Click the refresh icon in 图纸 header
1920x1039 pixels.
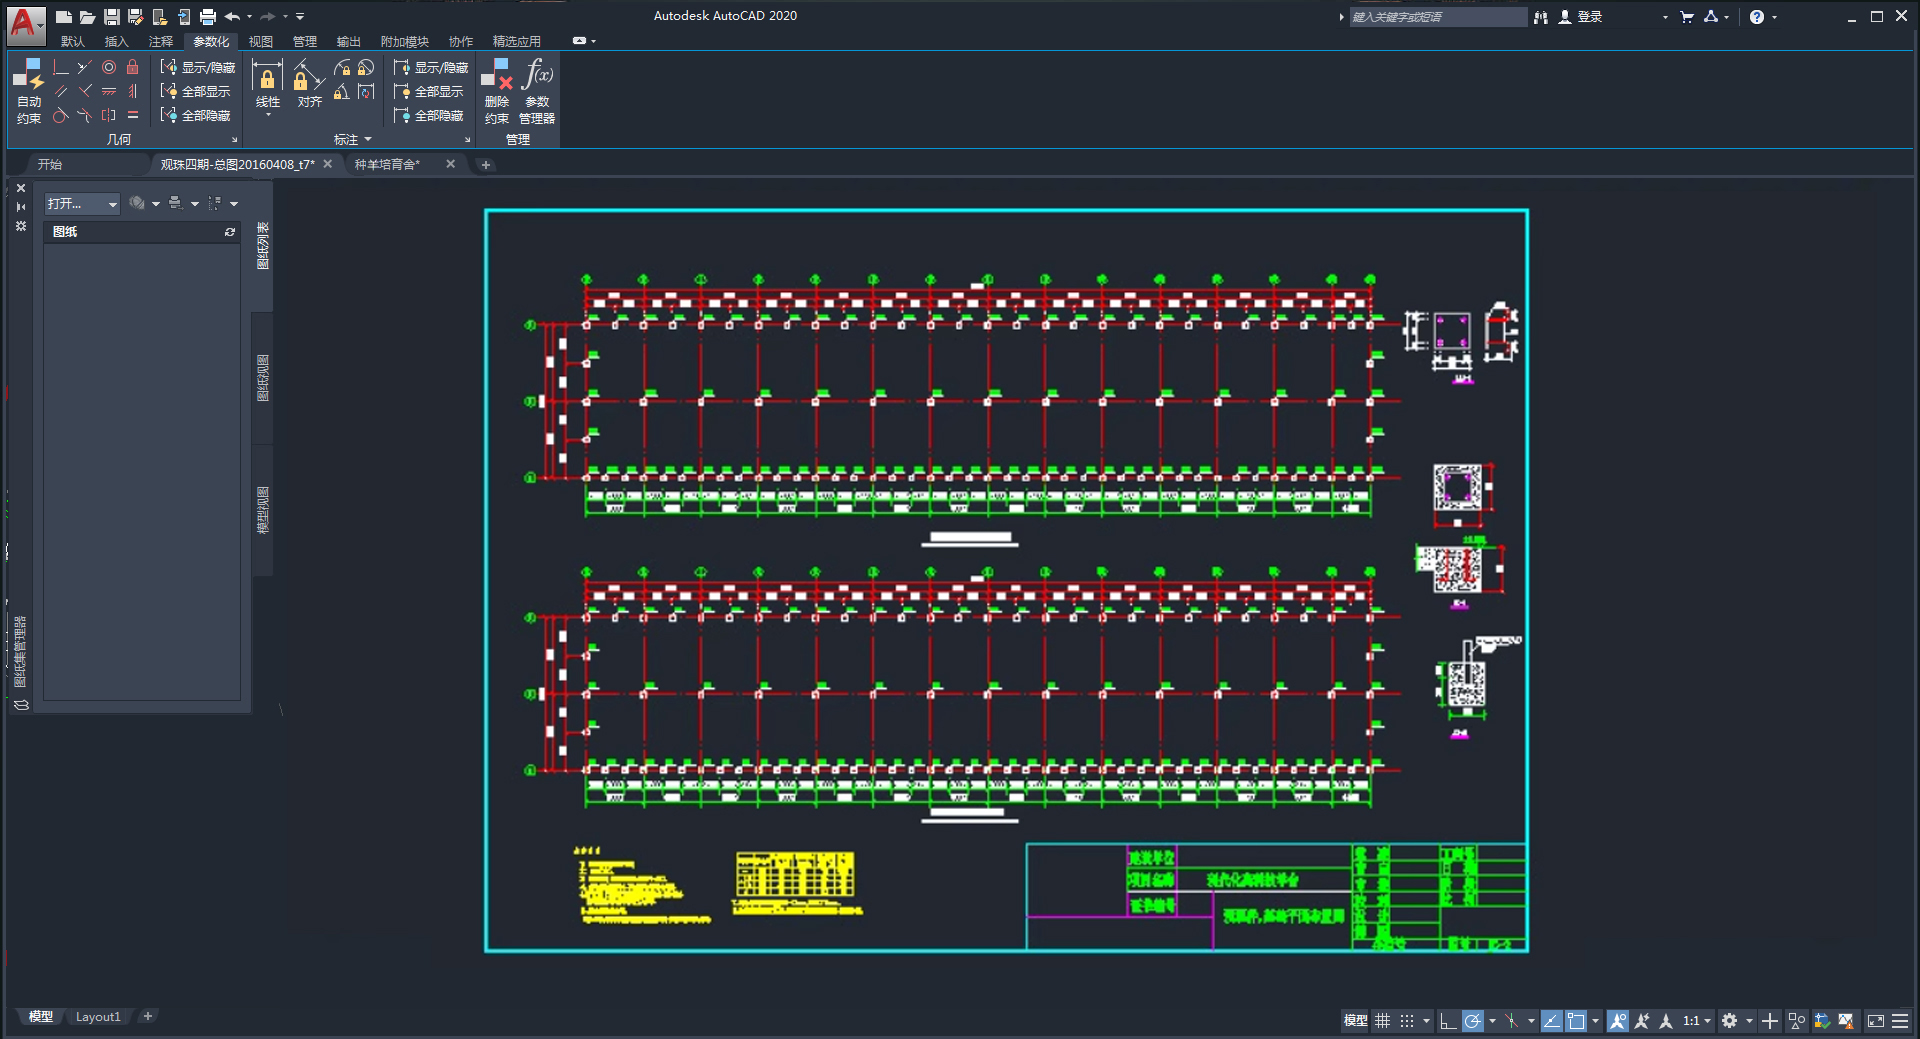point(230,232)
